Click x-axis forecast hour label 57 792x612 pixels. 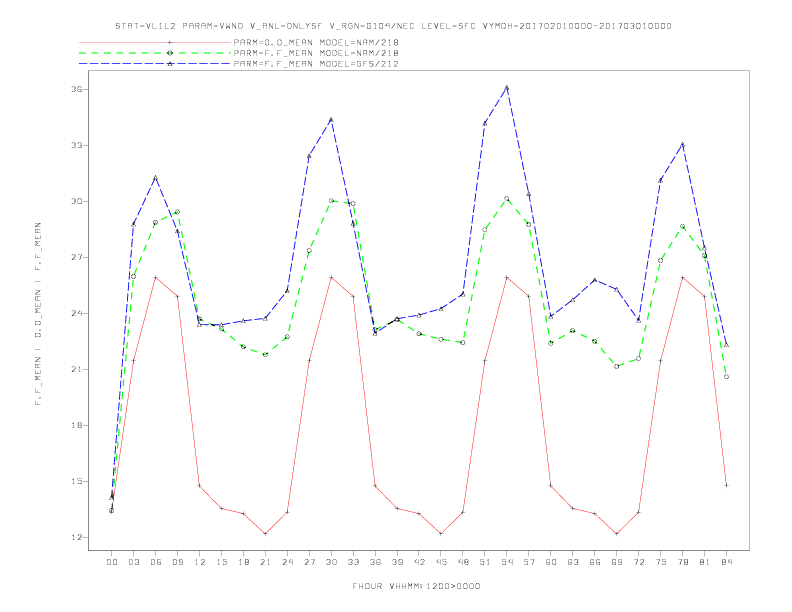click(x=529, y=562)
